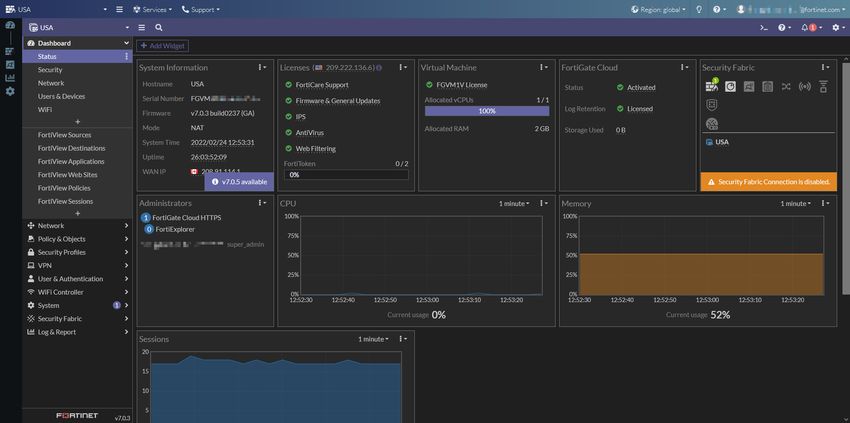Expand the Log & Report section
This screenshot has width=850, height=423.
(77, 332)
